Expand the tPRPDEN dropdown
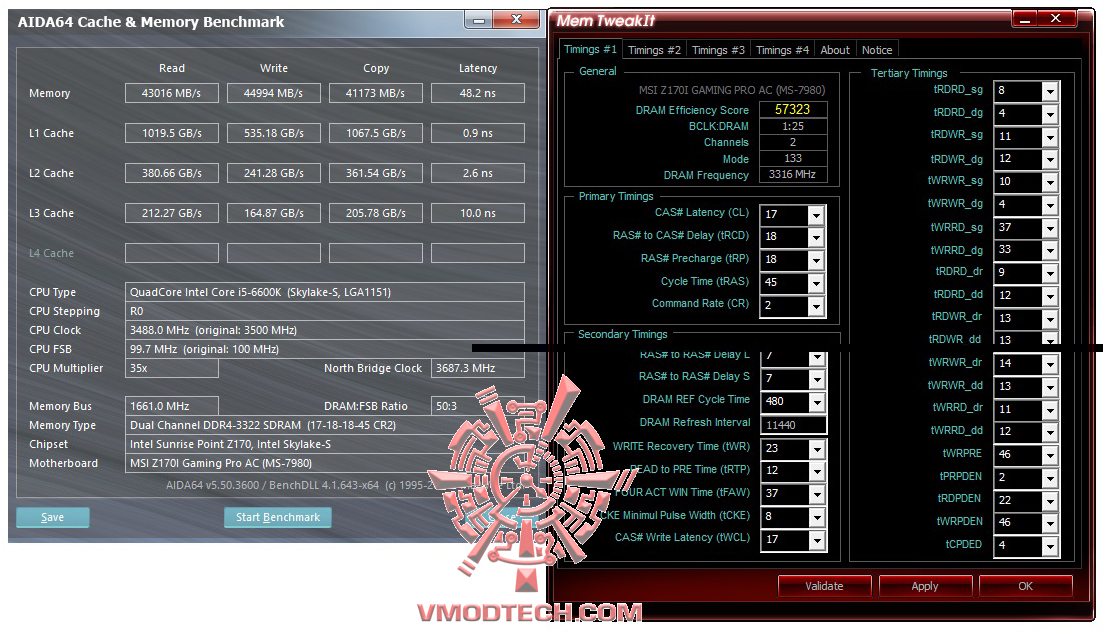This screenshot has height=632, width=1103. tap(1050, 478)
